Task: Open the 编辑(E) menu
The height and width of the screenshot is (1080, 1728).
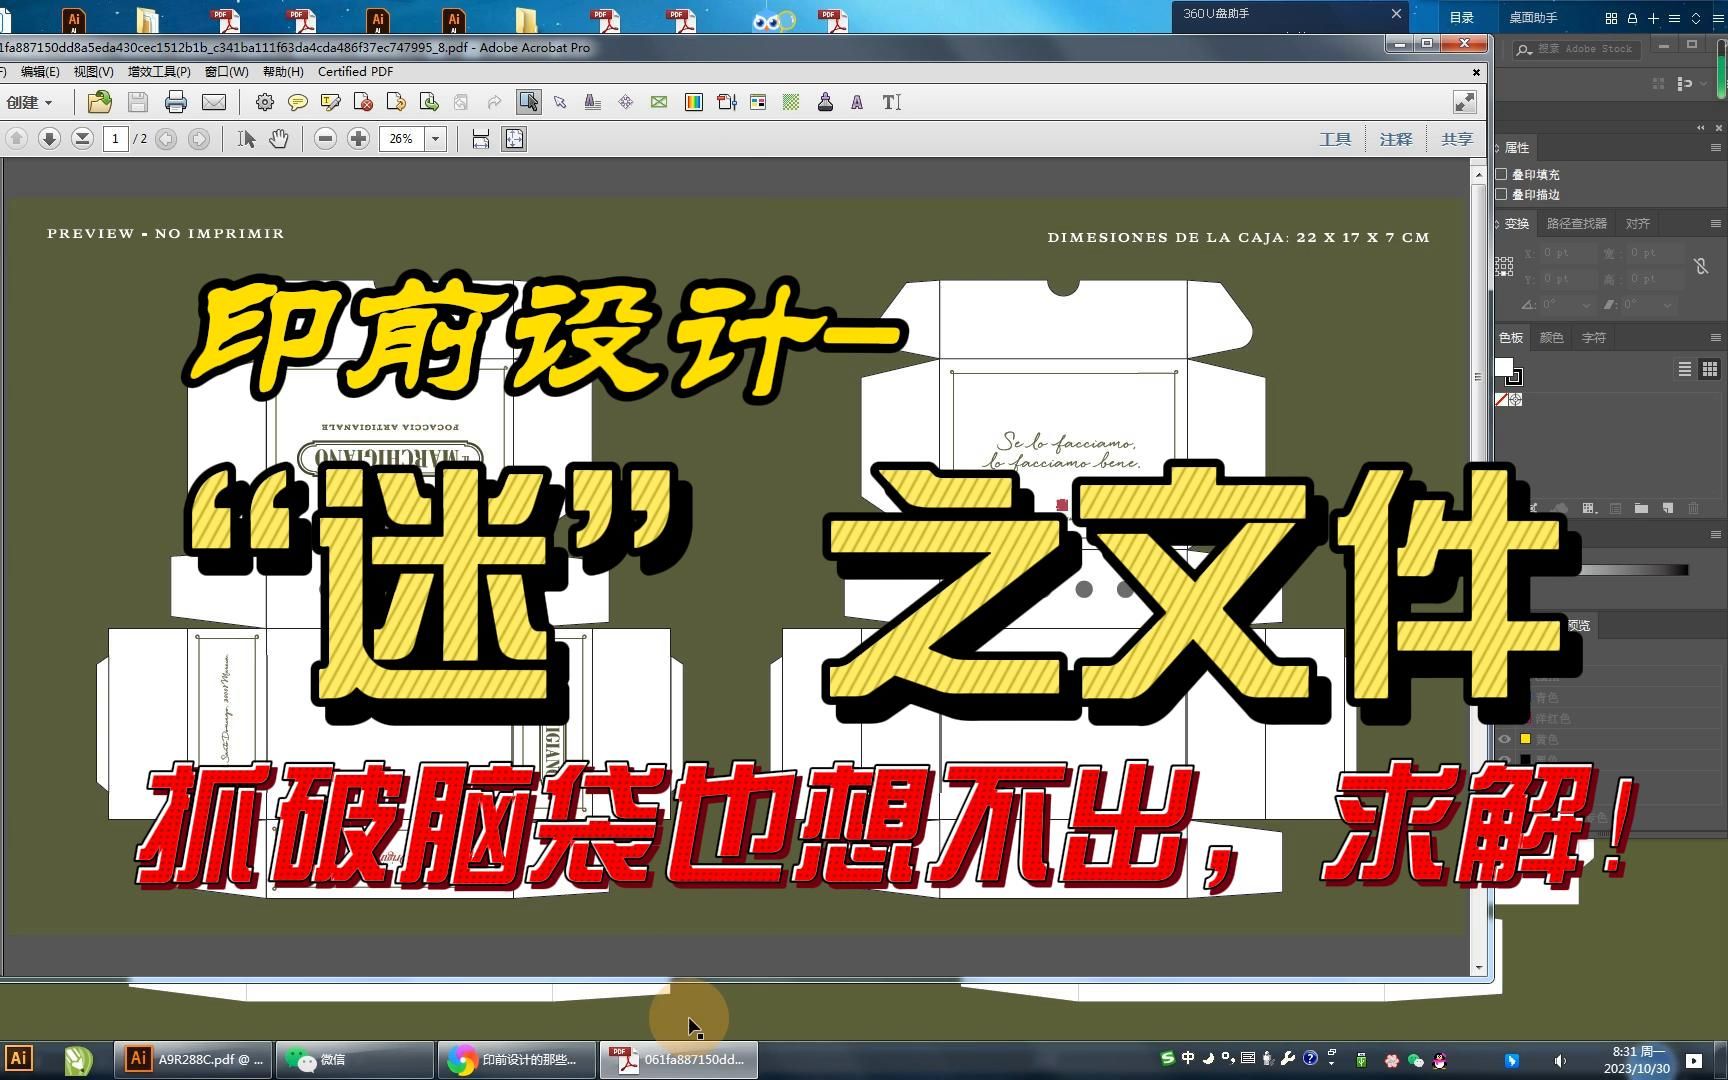Action: click(x=40, y=72)
